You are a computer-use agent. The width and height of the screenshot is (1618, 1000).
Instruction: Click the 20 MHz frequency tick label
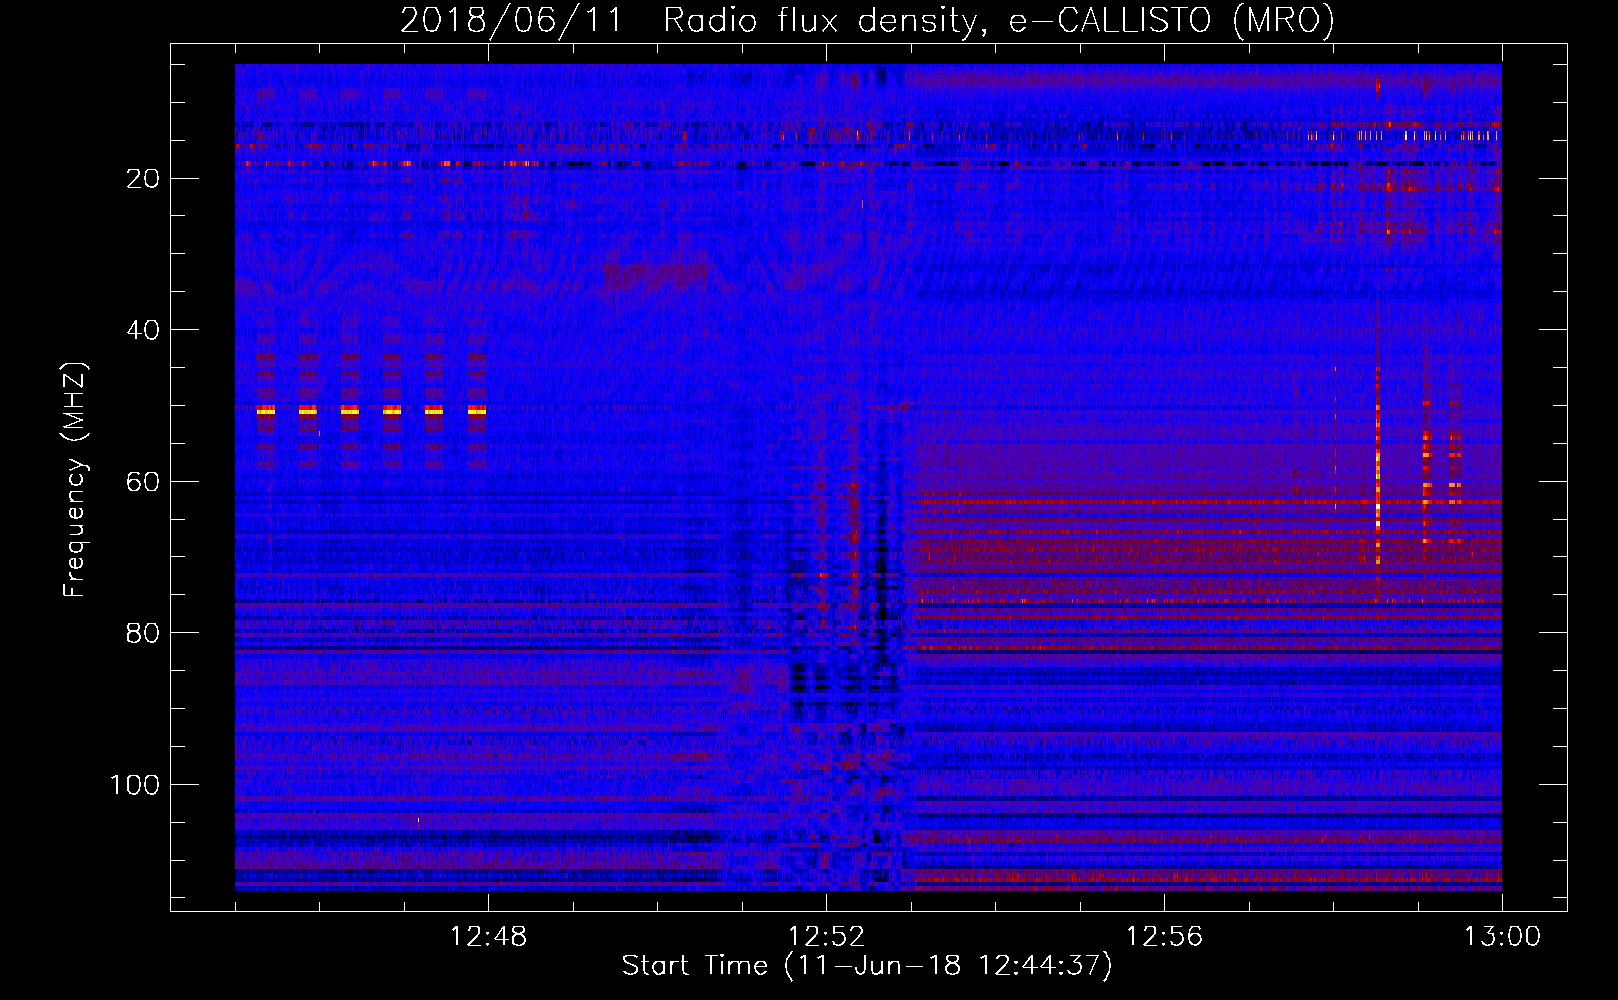point(143,178)
